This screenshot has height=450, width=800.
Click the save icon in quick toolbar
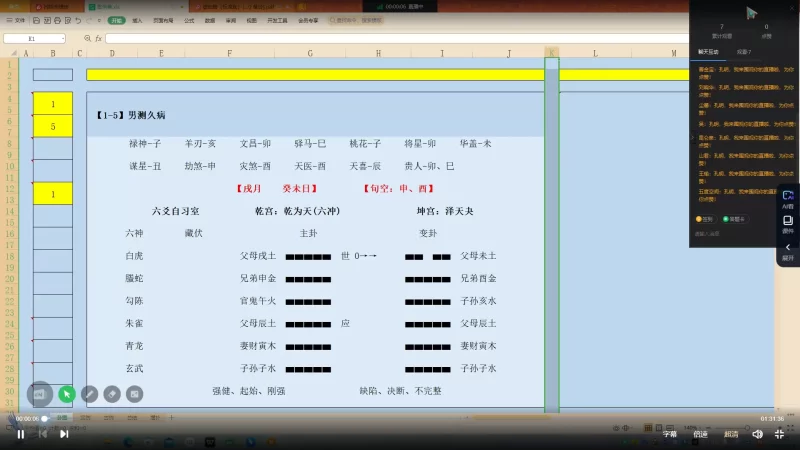[36, 20]
